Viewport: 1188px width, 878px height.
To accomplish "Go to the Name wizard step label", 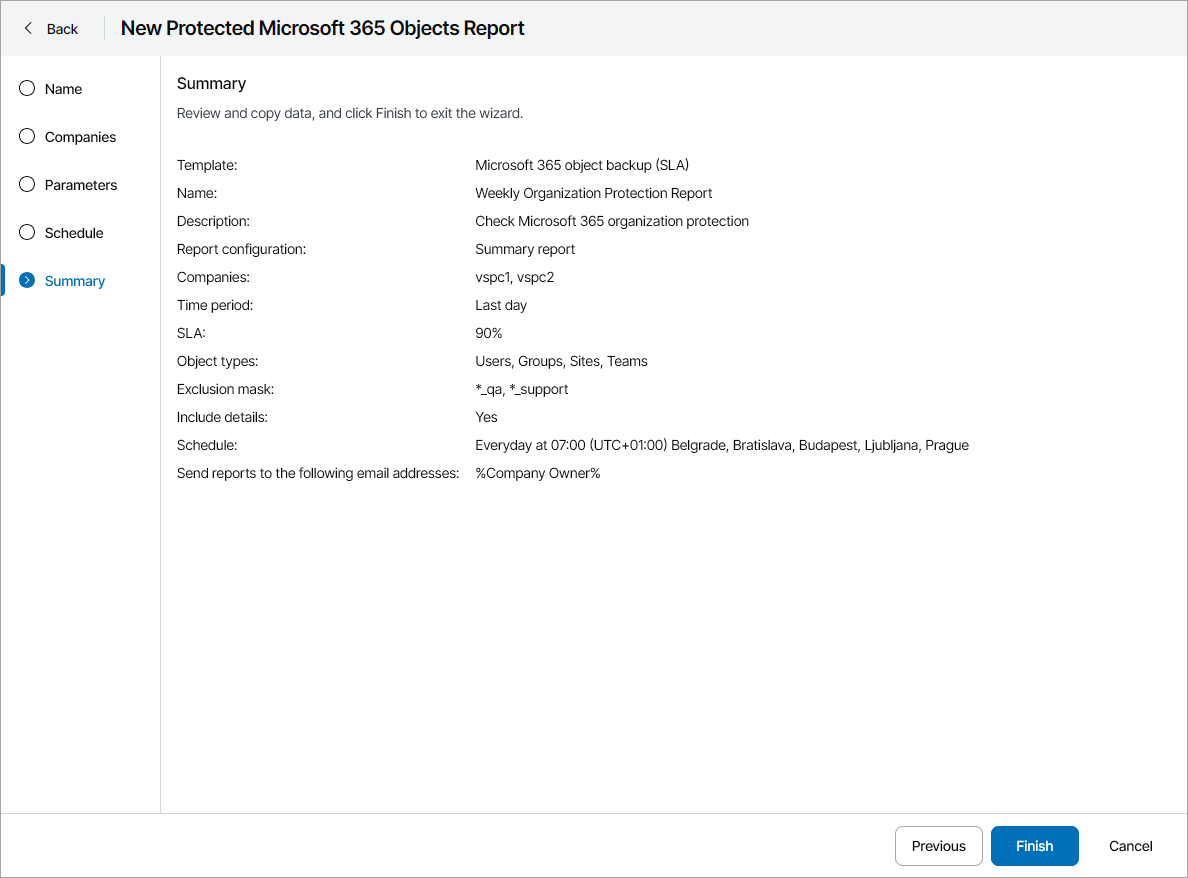I will pyautogui.click(x=63, y=89).
